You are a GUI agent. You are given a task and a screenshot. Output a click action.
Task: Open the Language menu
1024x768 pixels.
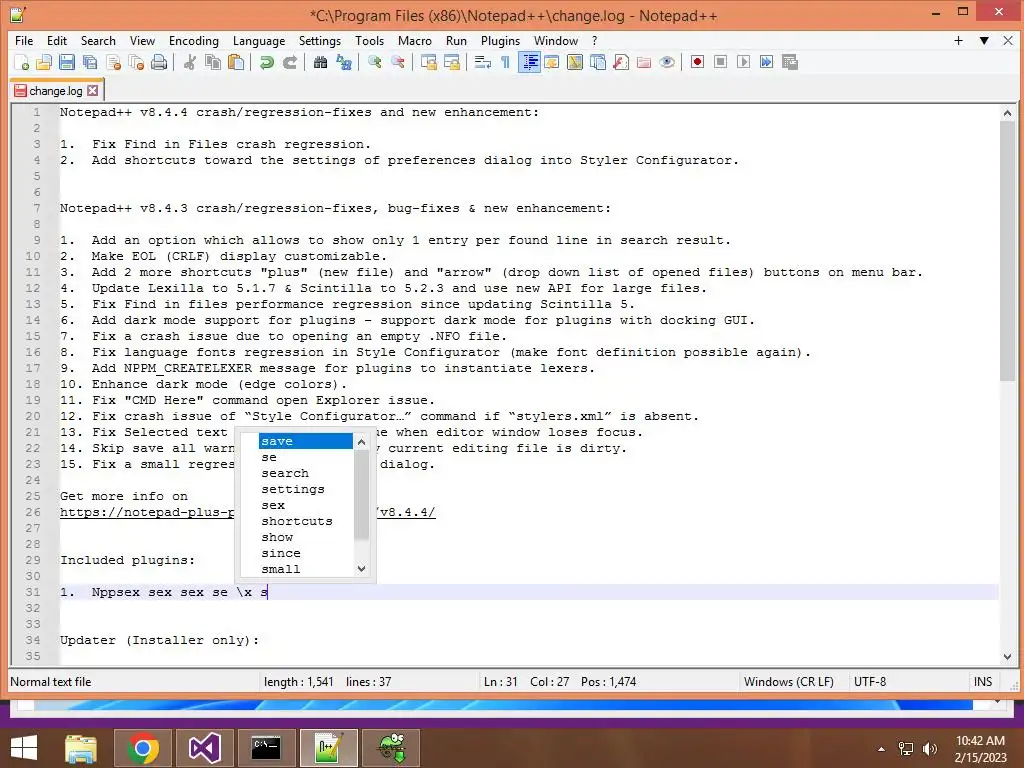259,40
